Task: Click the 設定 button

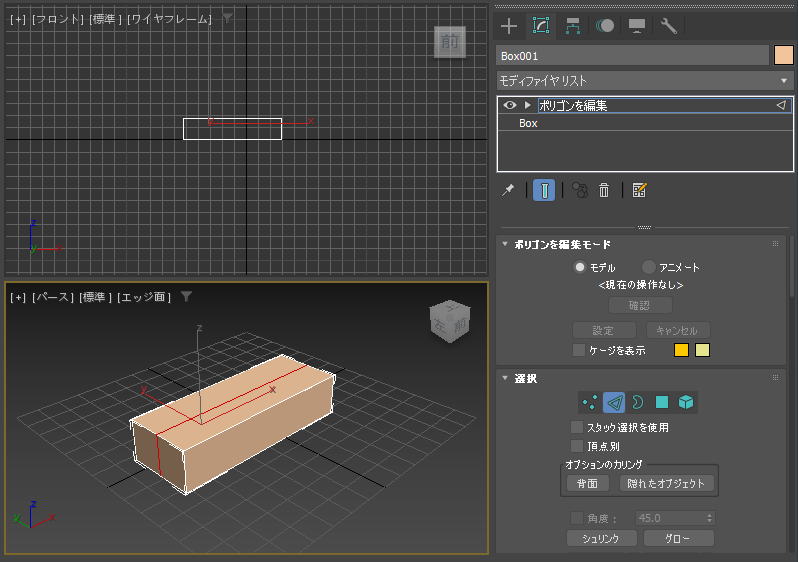Action: (x=604, y=330)
